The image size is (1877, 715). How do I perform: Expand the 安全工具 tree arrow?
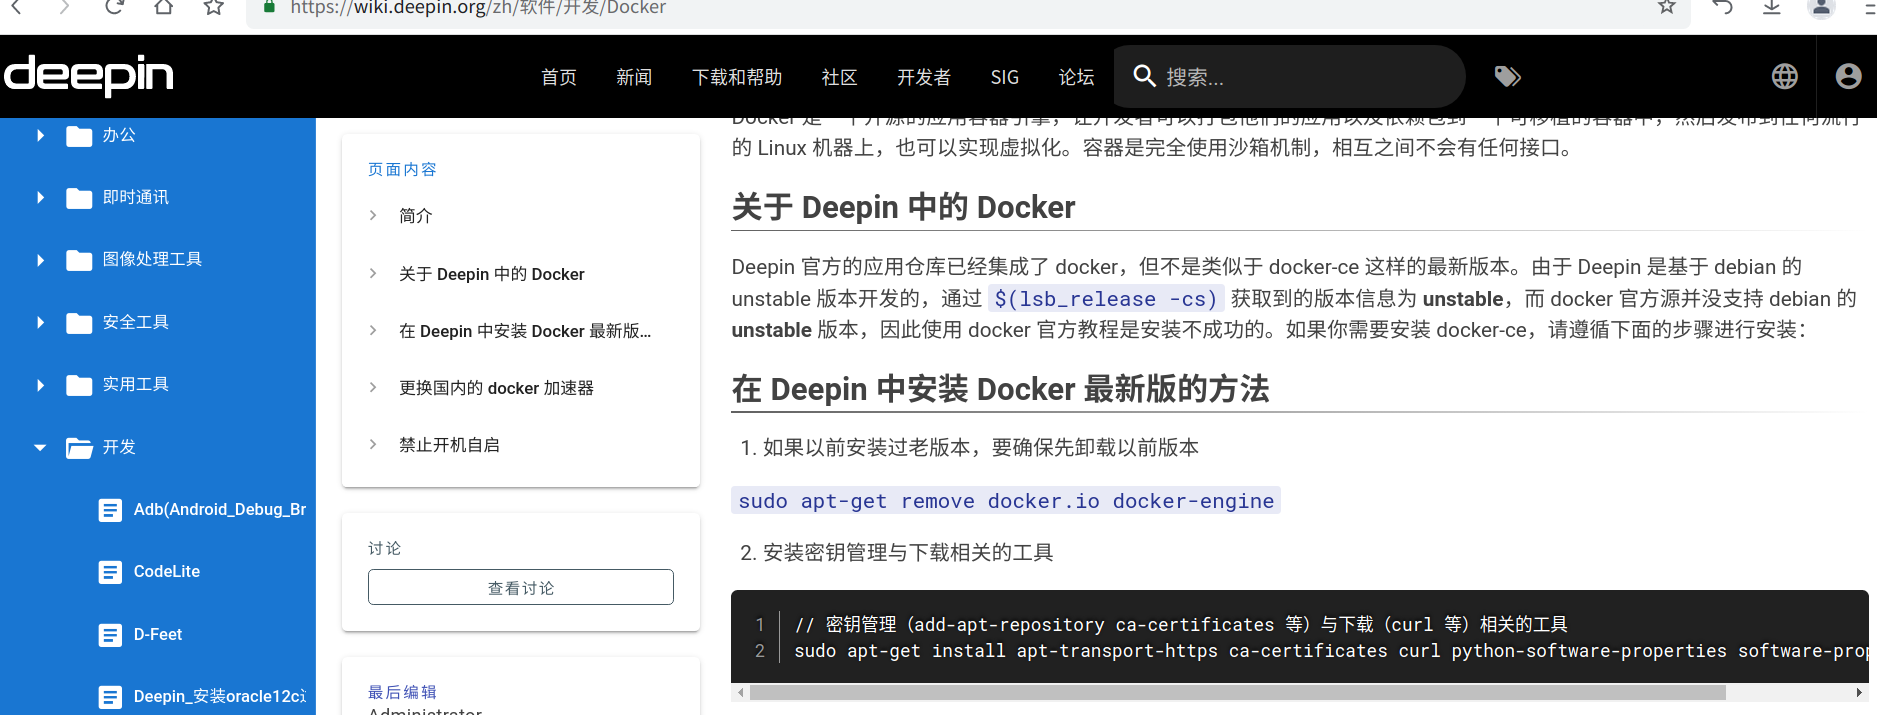40,322
